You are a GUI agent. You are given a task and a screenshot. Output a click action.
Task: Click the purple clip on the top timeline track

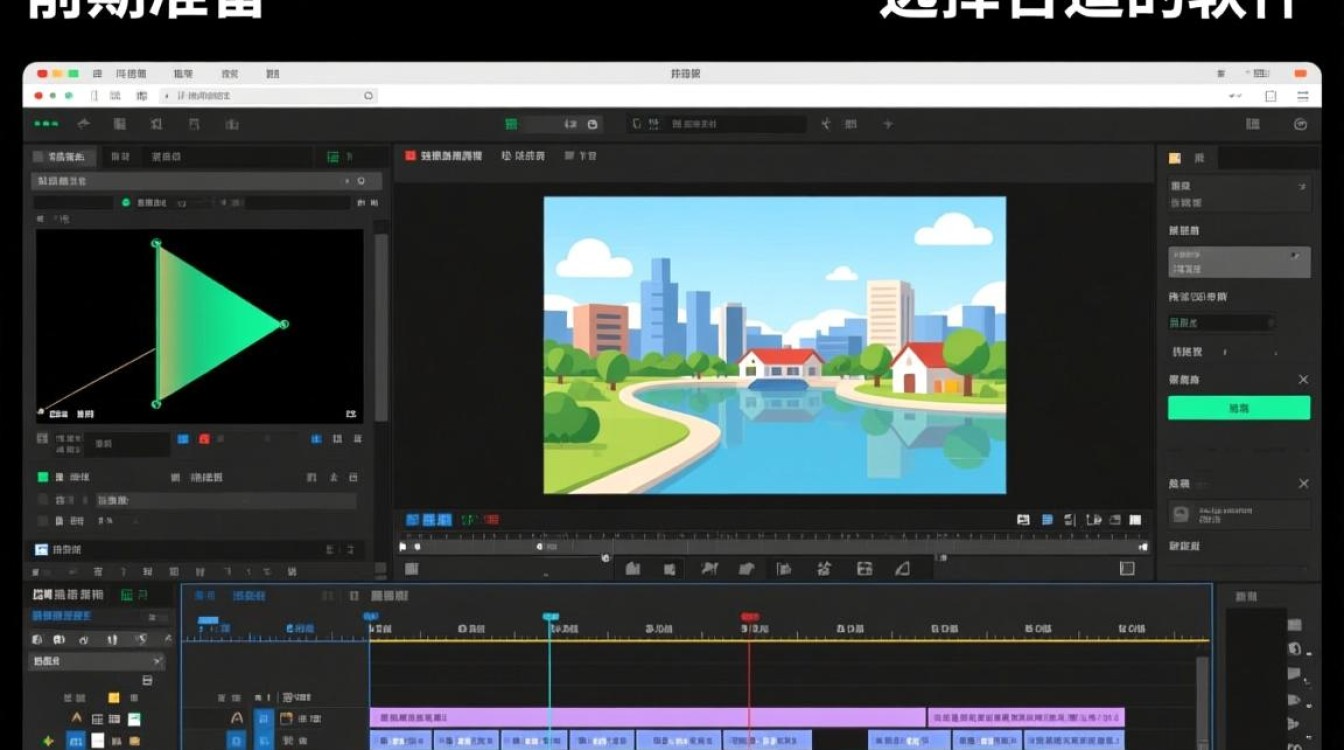tap(647, 717)
